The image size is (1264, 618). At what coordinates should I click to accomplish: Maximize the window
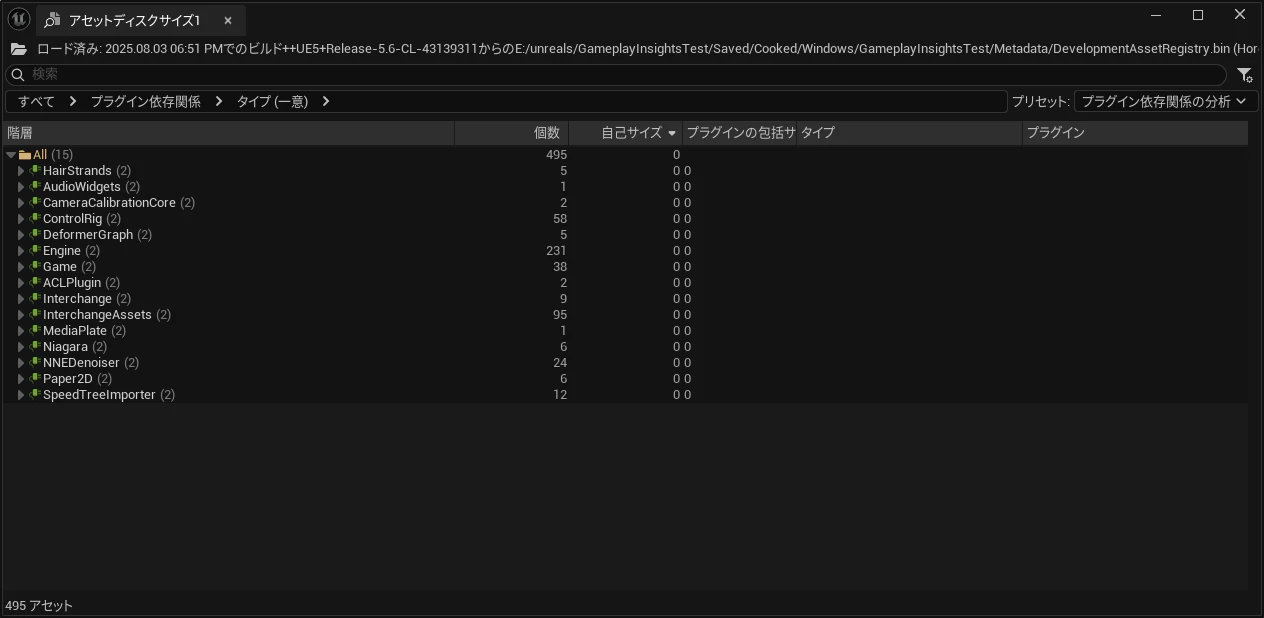(1198, 15)
